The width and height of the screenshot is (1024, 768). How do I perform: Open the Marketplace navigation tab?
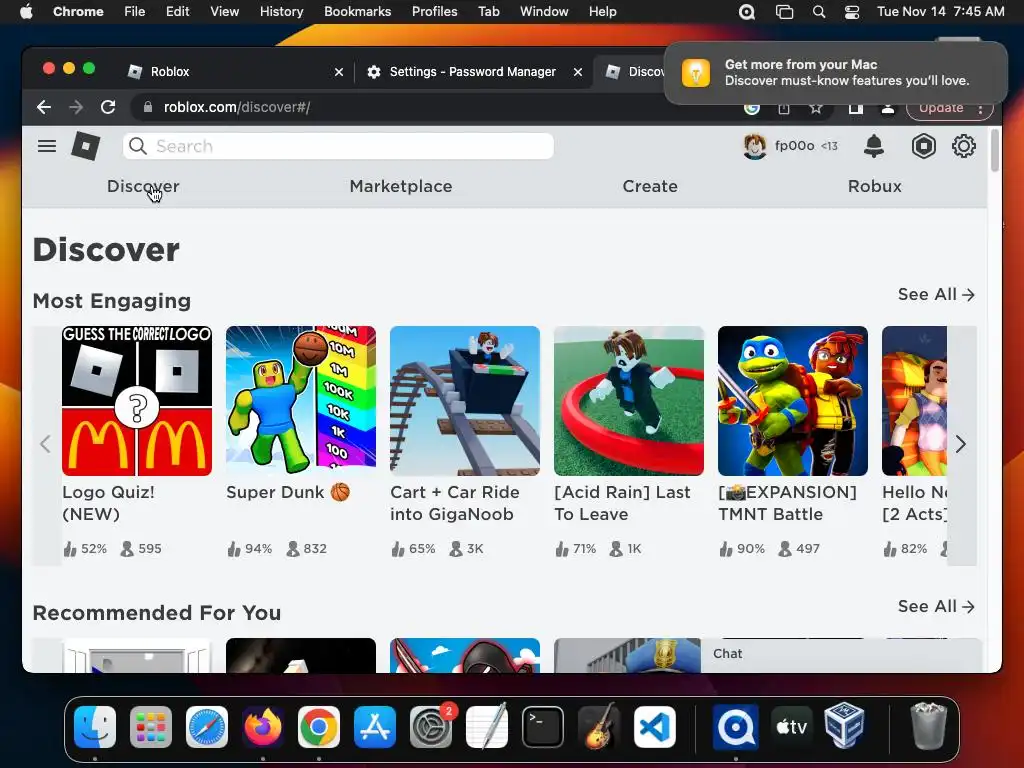(x=401, y=186)
